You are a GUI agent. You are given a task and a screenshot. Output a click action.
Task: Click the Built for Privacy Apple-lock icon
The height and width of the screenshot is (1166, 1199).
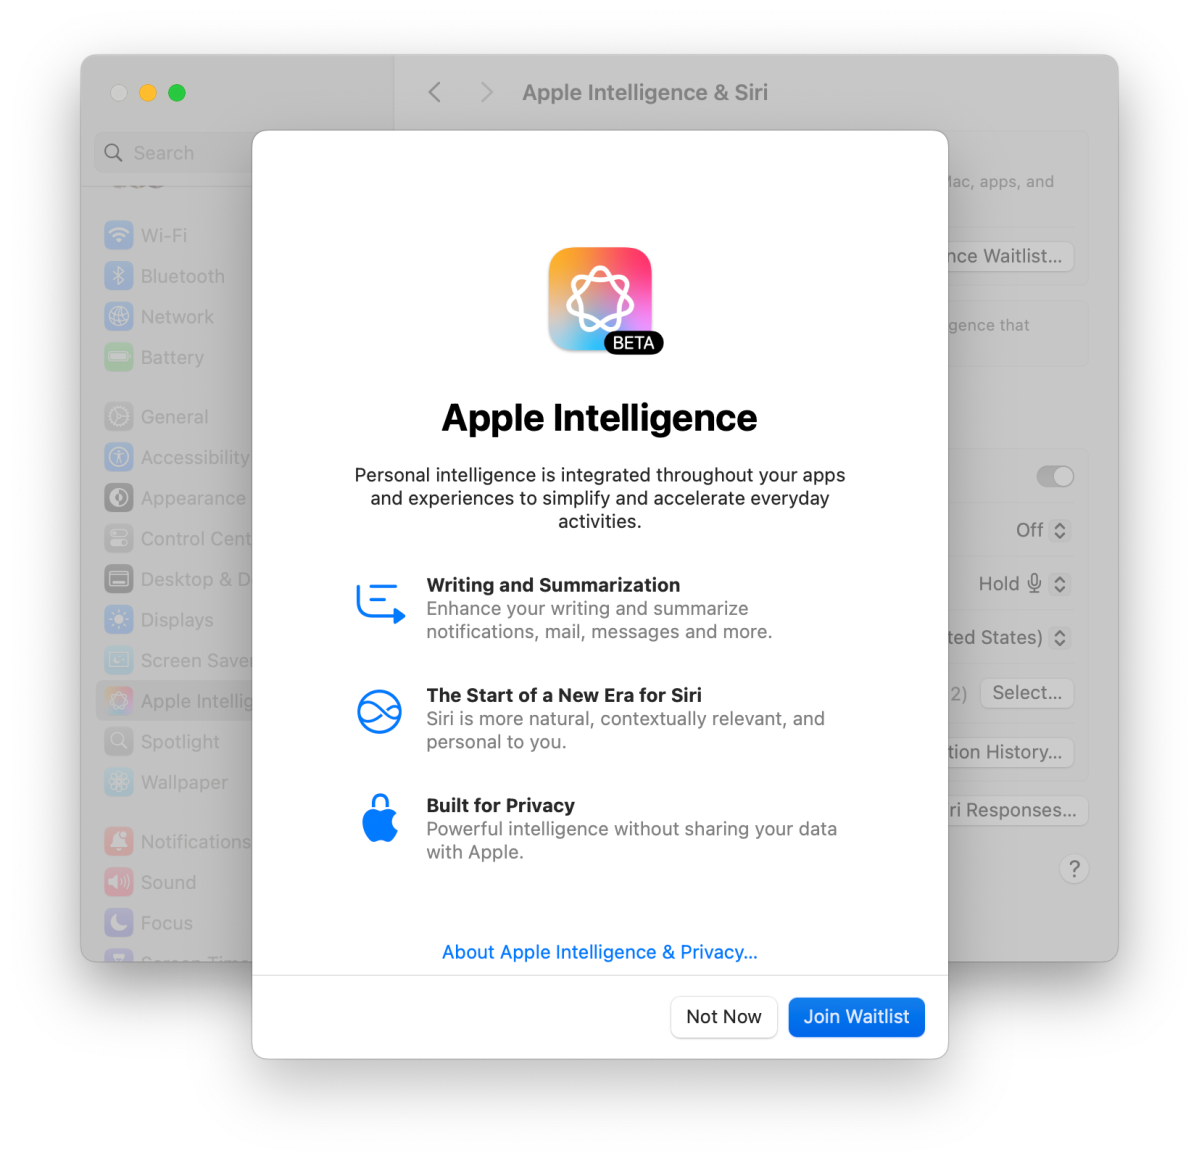coord(379,817)
